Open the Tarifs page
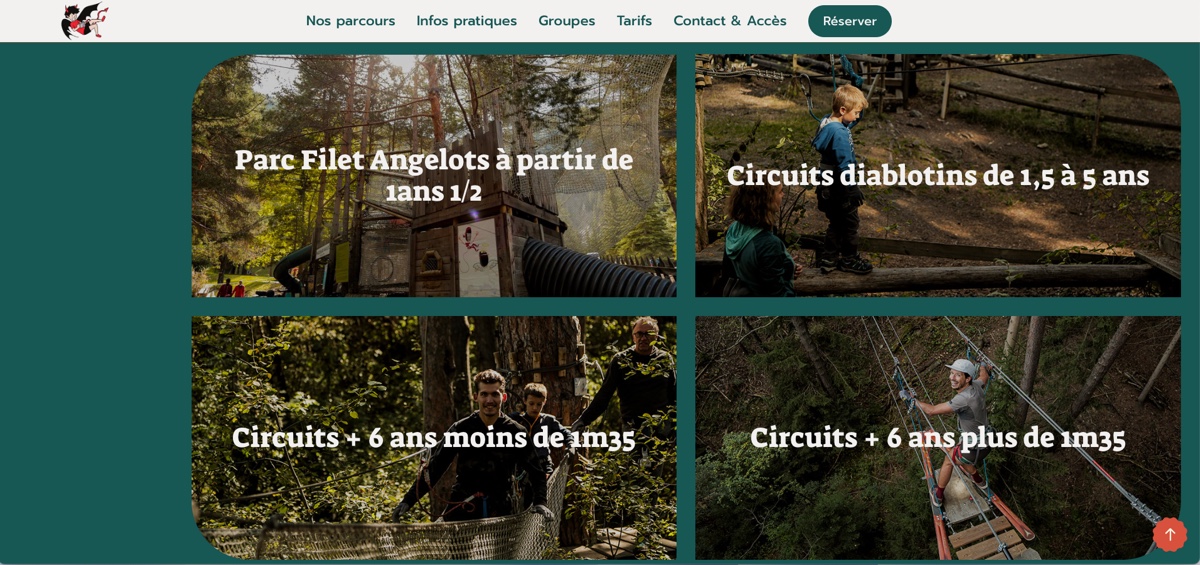 [634, 21]
